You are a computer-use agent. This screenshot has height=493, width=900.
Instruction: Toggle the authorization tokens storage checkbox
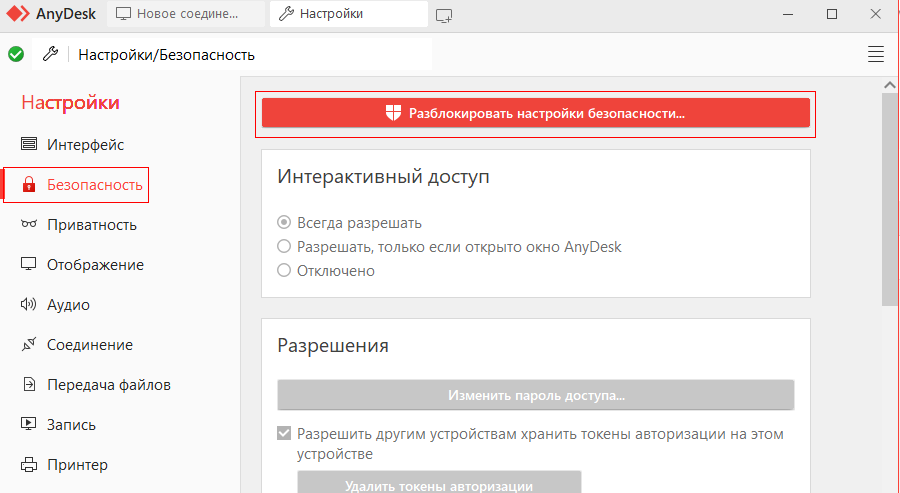point(284,434)
